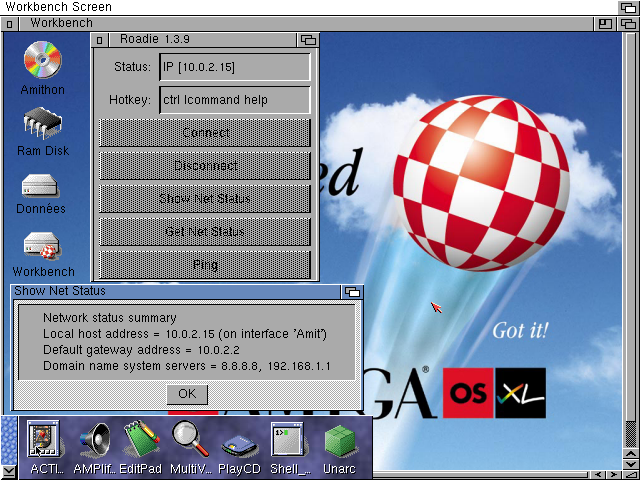The image size is (640, 480).
Task: Click Workbench vertical scrollbar down arrow
Action: [631, 464]
